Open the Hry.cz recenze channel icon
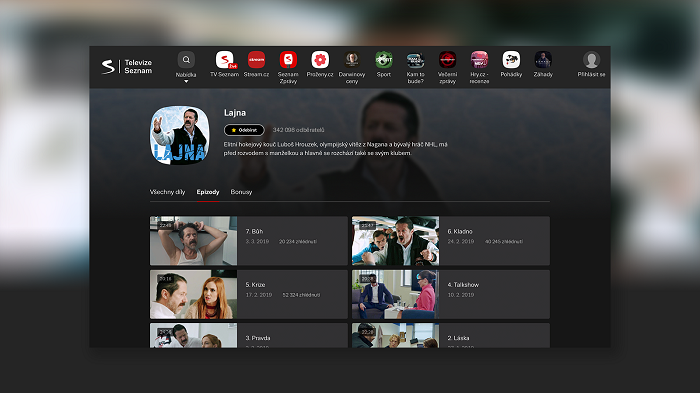Image resolution: width=700 pixels, height=393 pixels. pyautogui.click(x=479, y=60)
